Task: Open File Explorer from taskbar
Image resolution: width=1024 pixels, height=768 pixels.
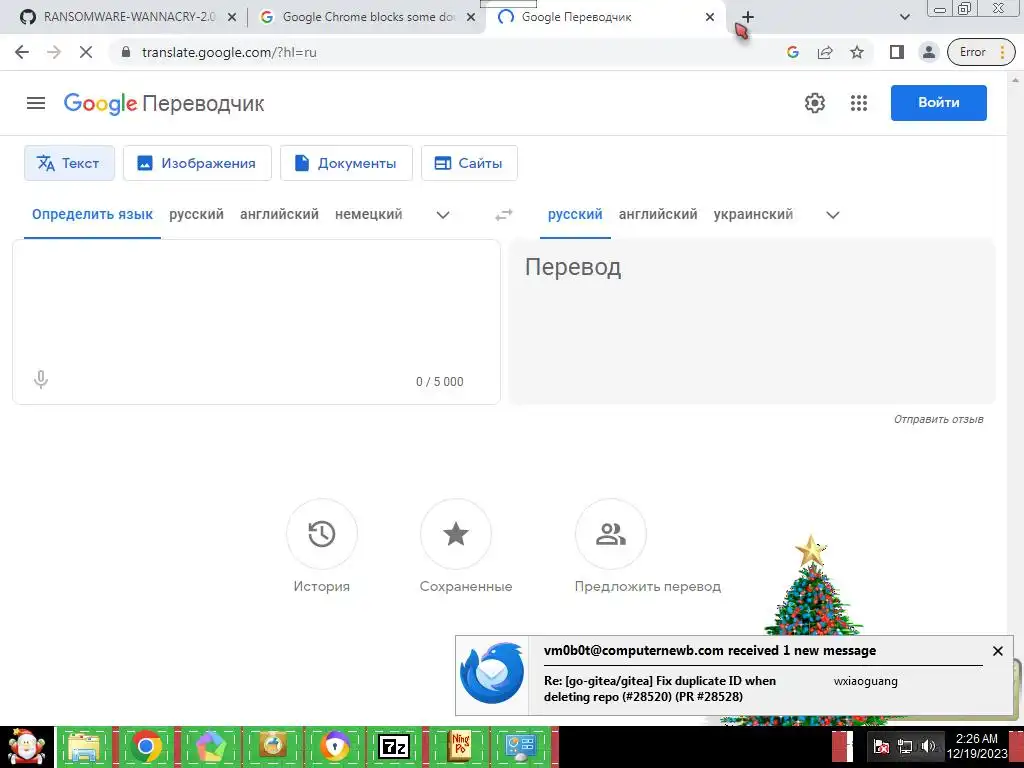Action: point(86,747)
